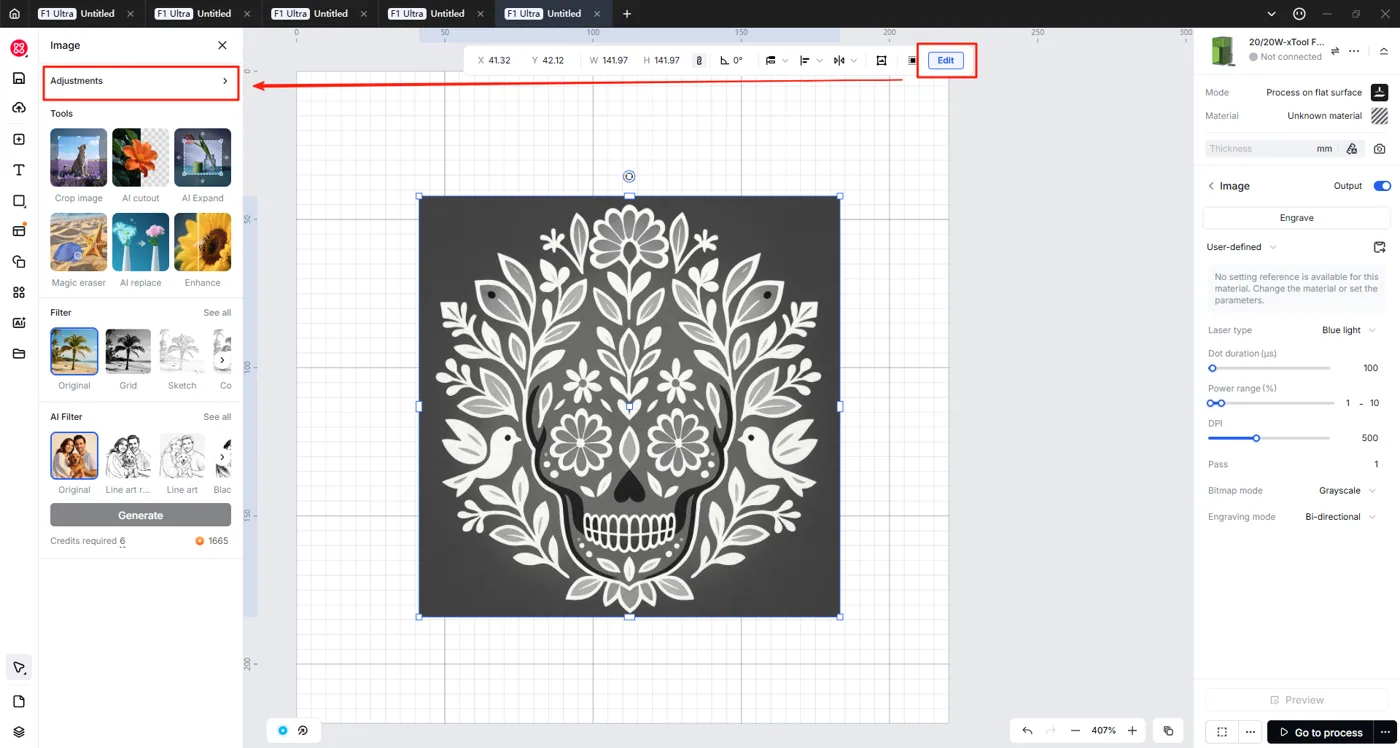Viewport: 1400px width, 748px height.
Task: Choose the Enhance tool
Action: pos(202,242)
